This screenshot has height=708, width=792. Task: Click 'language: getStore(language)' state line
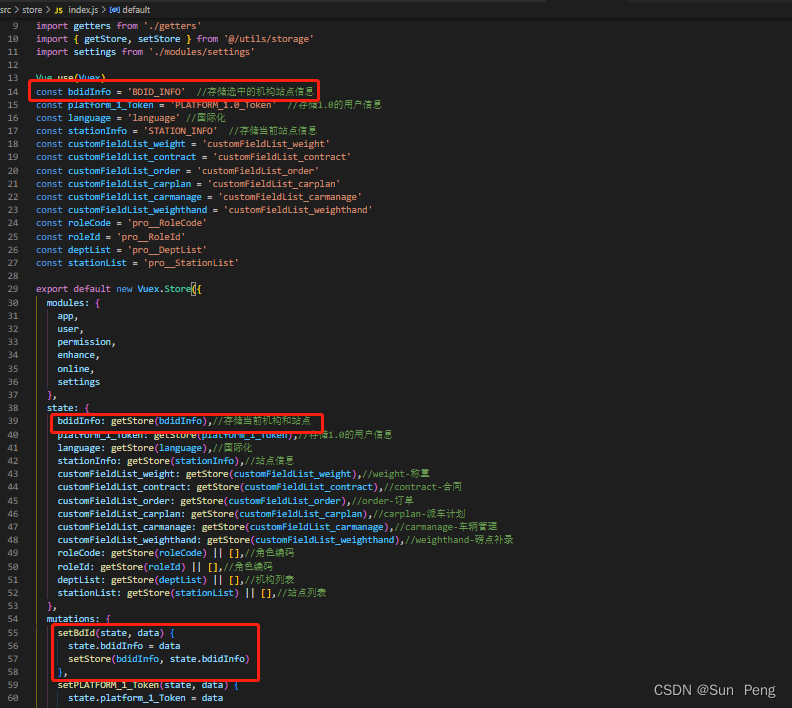132,448
